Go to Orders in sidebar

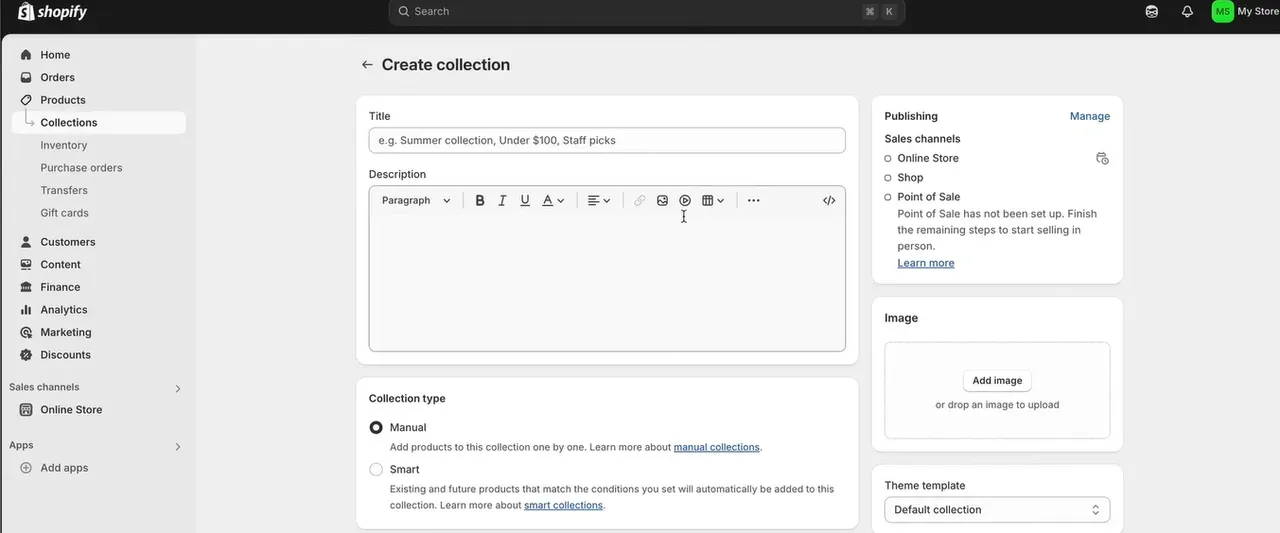(57, 77)
